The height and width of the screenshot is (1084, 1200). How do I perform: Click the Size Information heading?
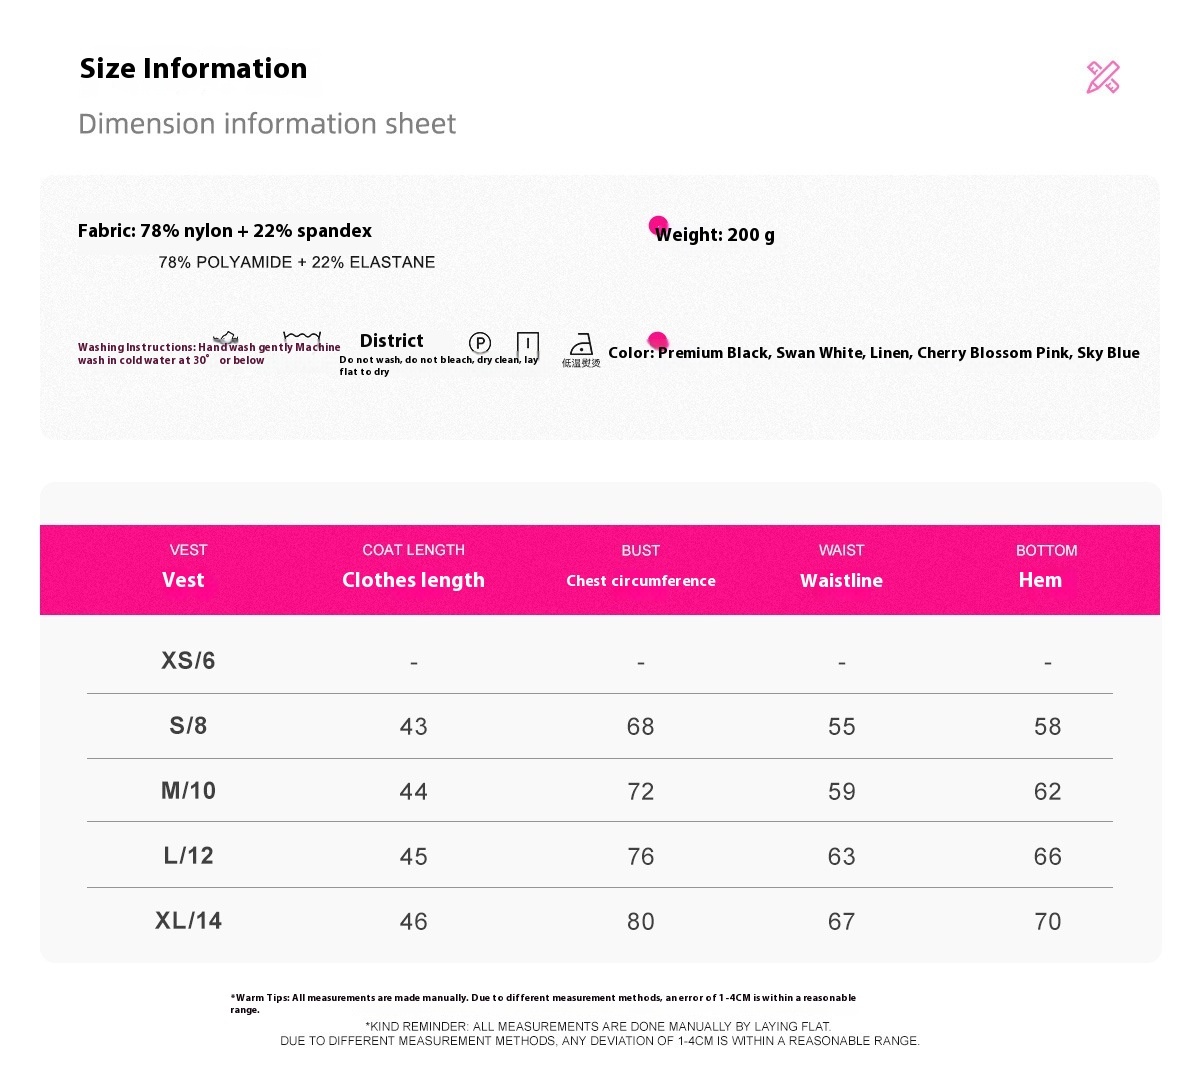(193, 68)
